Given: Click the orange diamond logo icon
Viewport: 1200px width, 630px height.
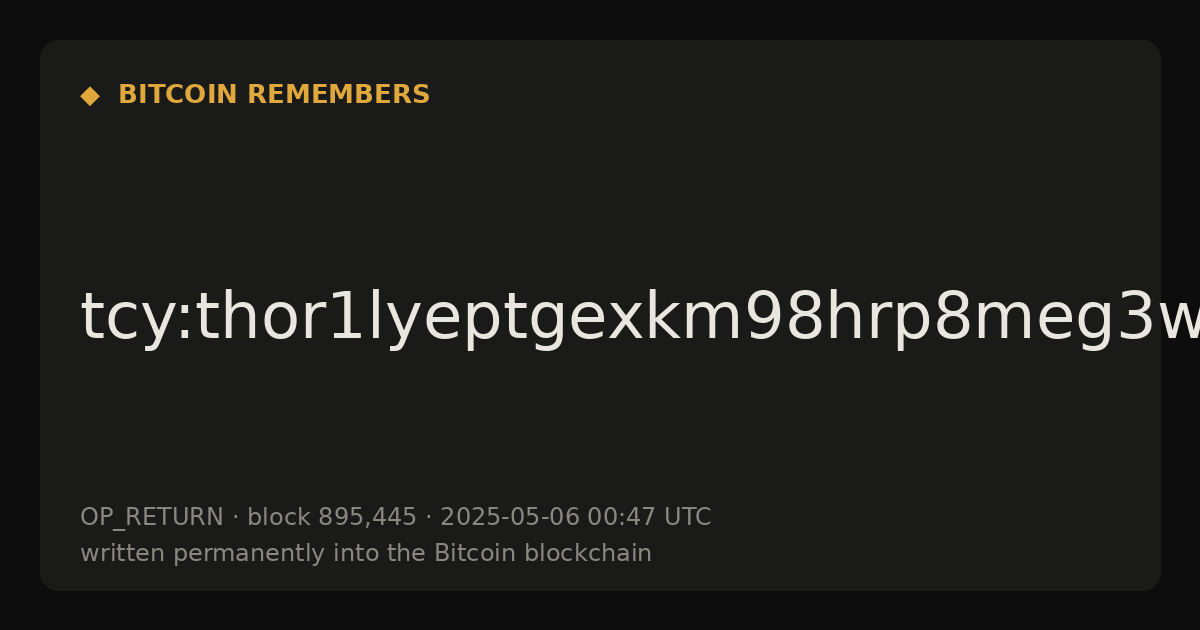Looking at the screenshot, I should pos(90,96).
